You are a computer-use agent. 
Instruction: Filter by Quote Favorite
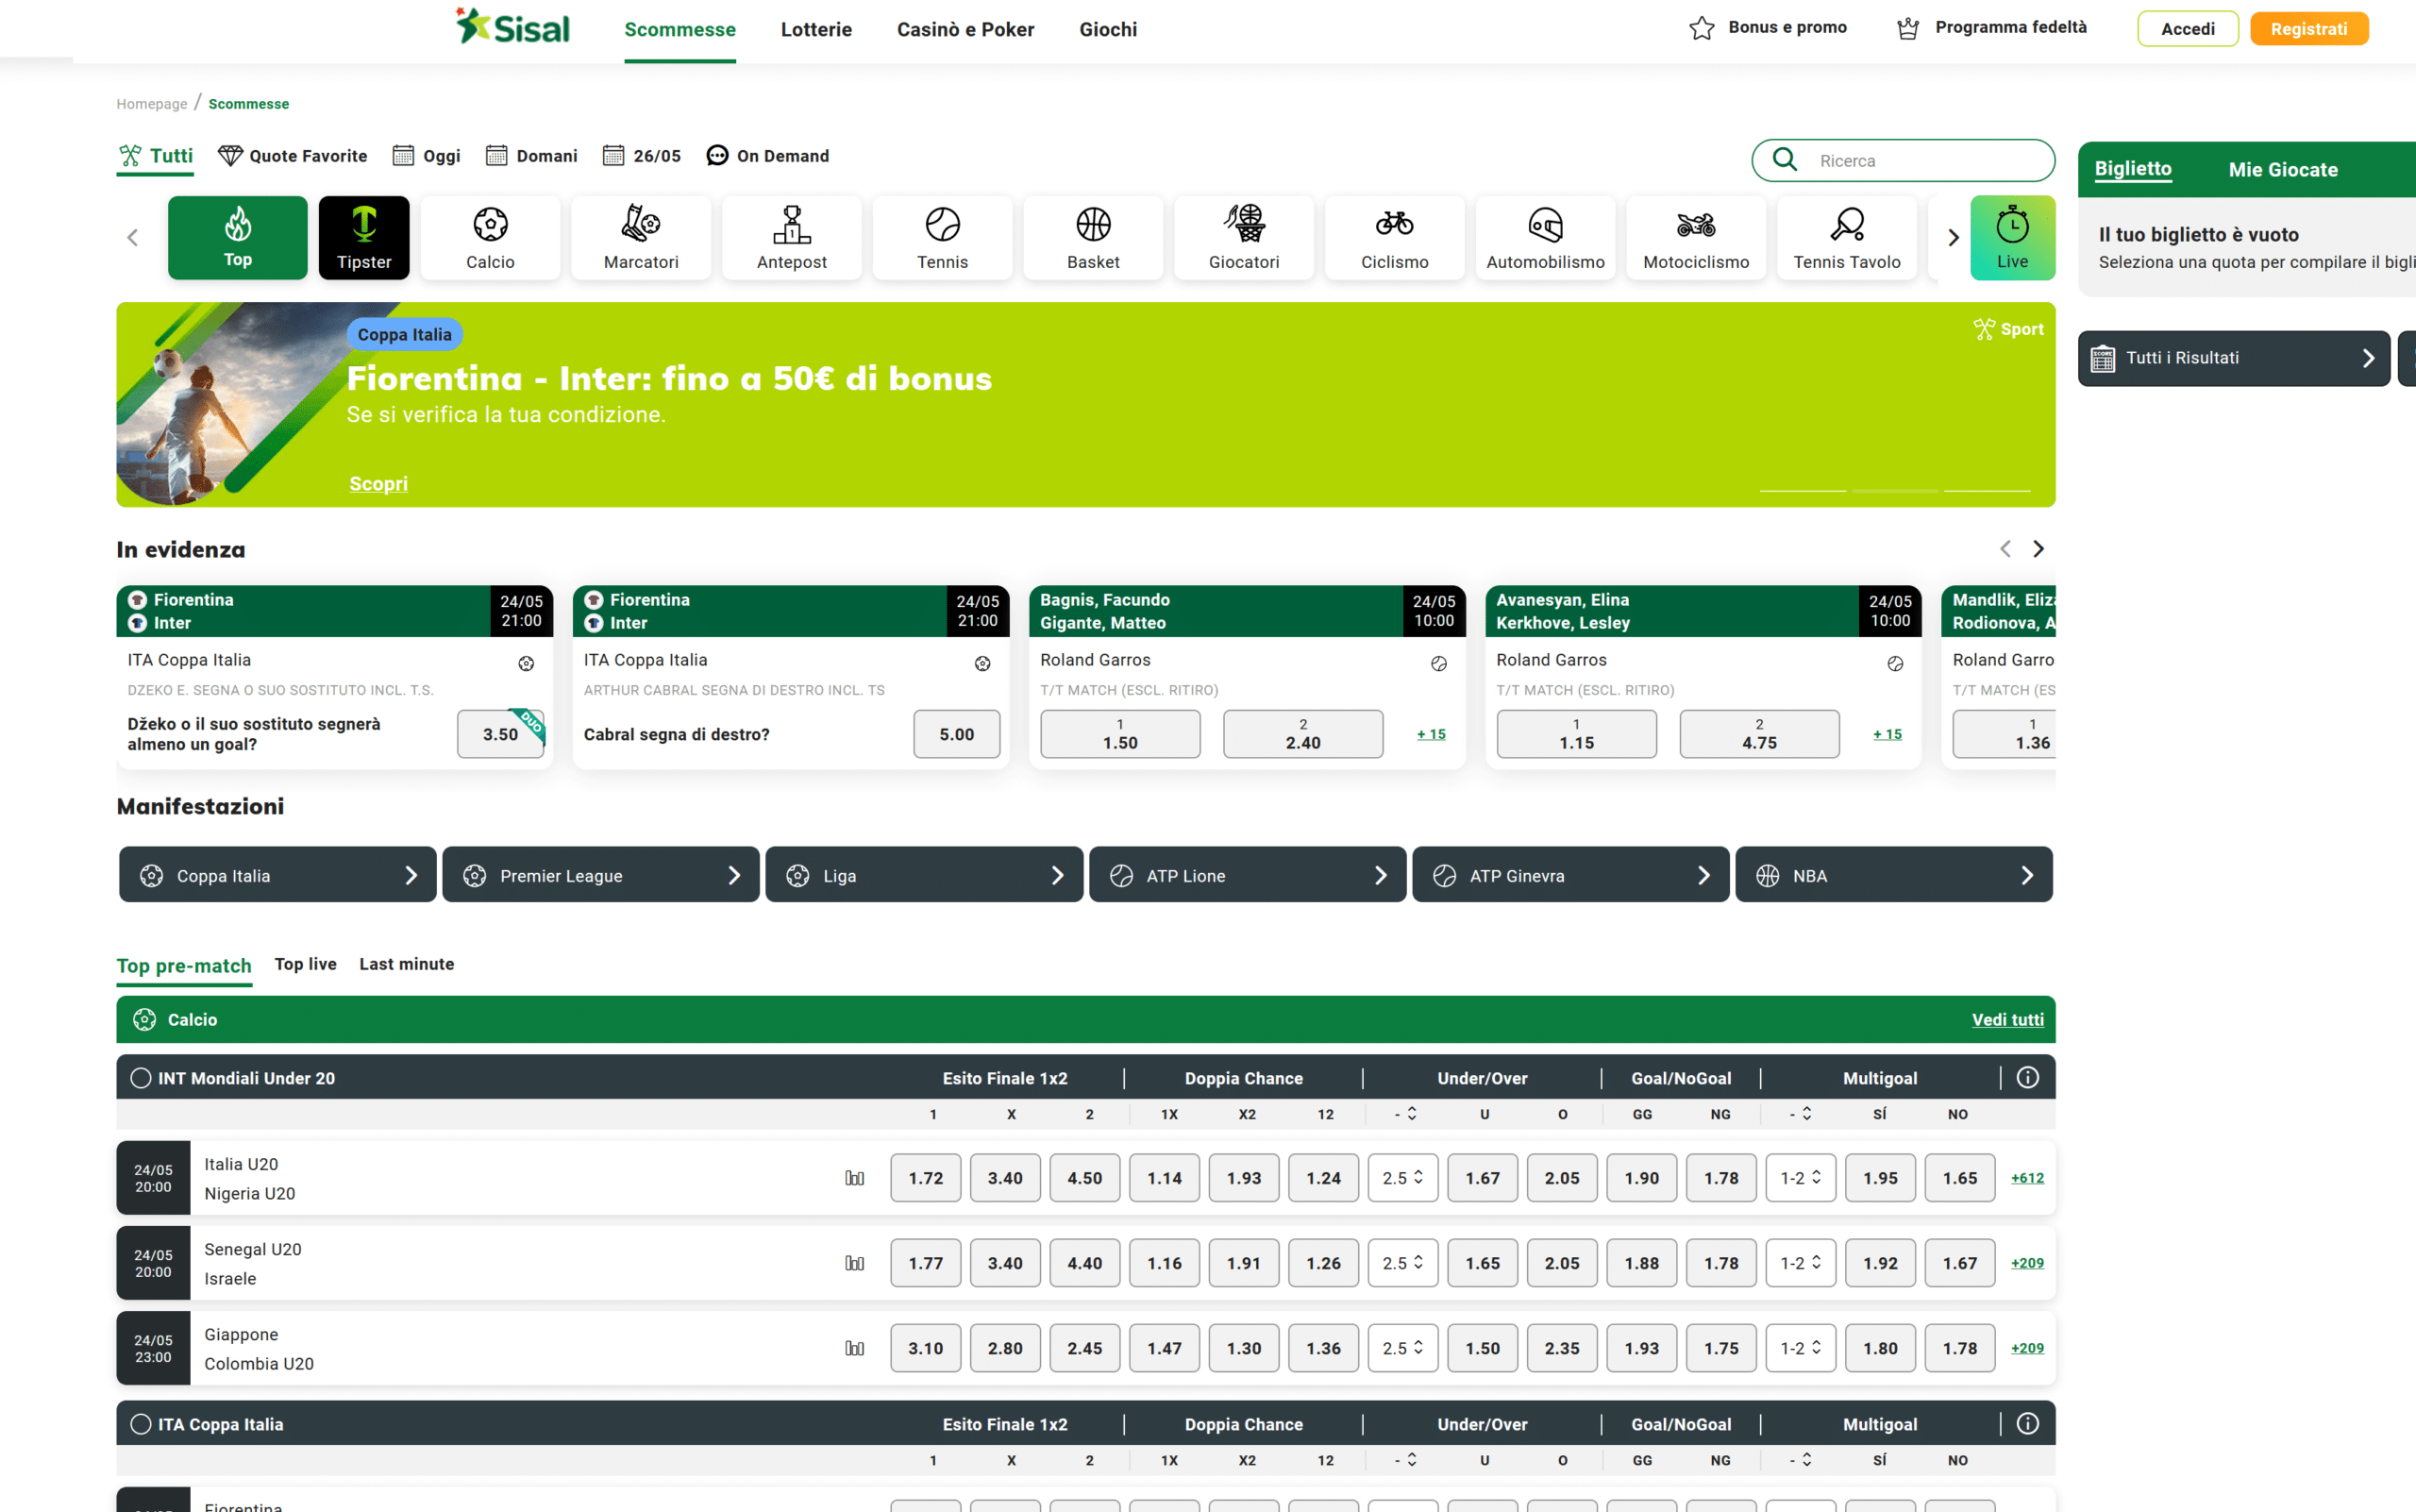click(x=293, y=156)
